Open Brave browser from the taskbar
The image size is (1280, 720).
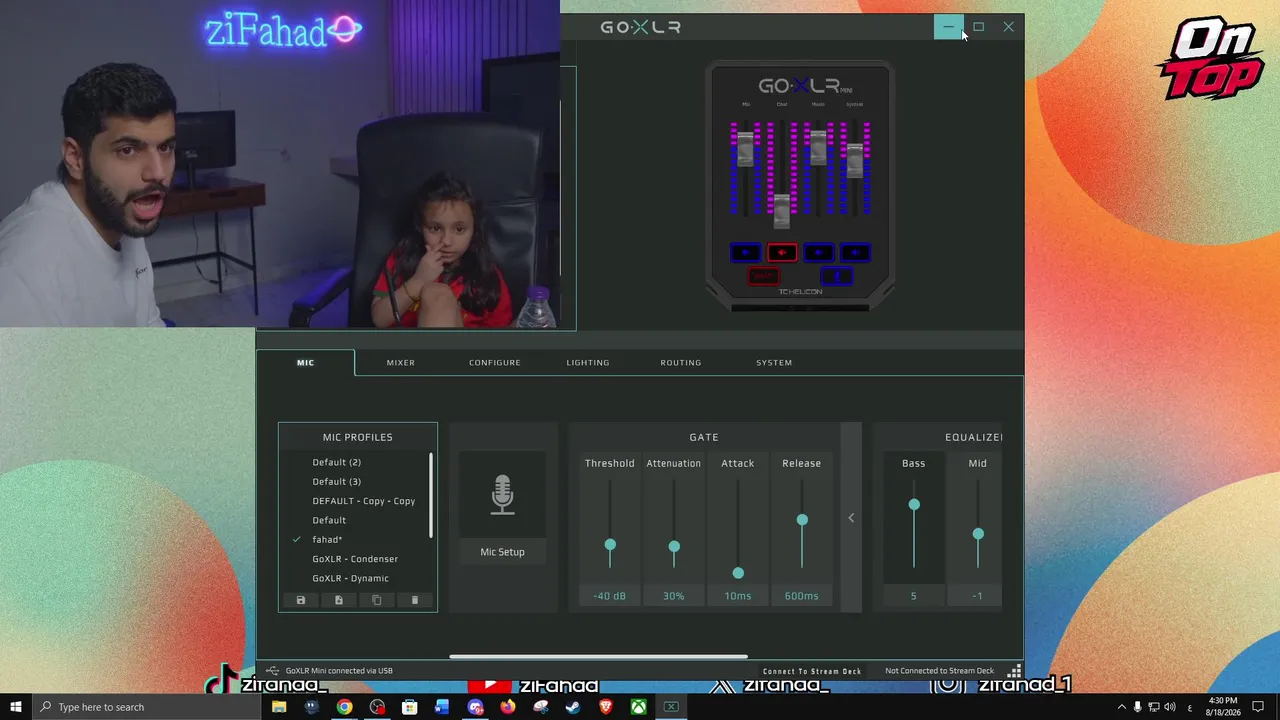click(x=605, y=707)
